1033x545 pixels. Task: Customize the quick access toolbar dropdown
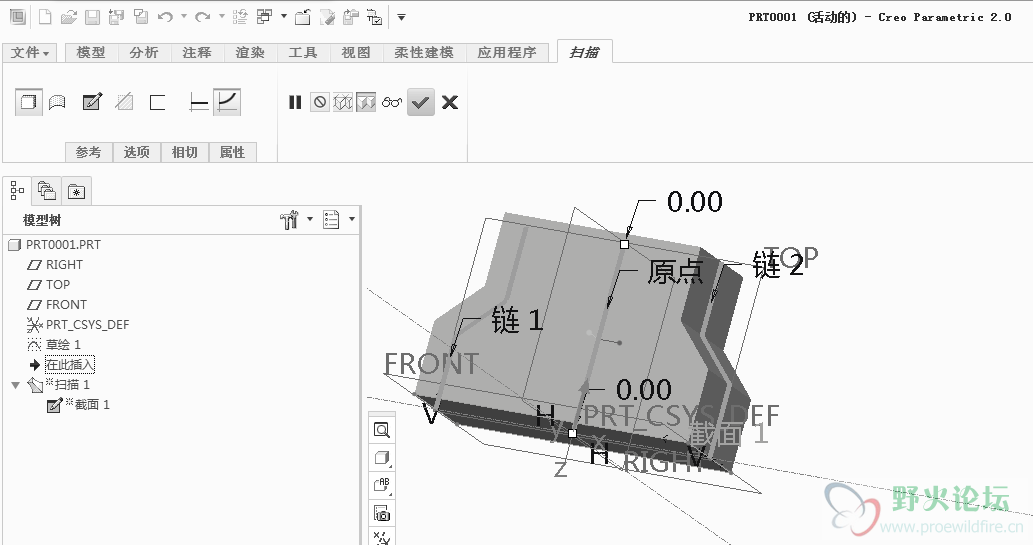[x=401, y=17]
